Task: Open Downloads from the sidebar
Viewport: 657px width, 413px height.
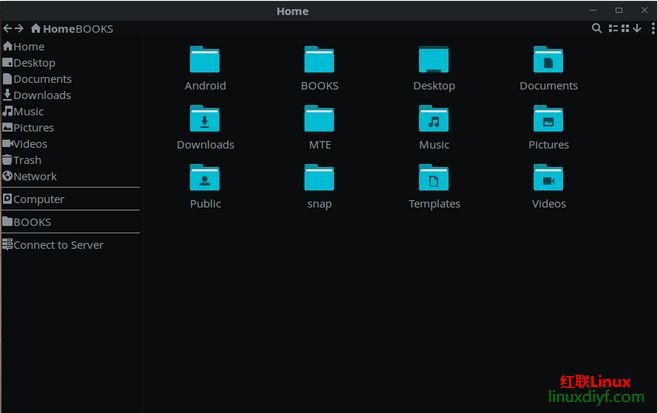Action: pyautogui.click(x=41, y=95)
